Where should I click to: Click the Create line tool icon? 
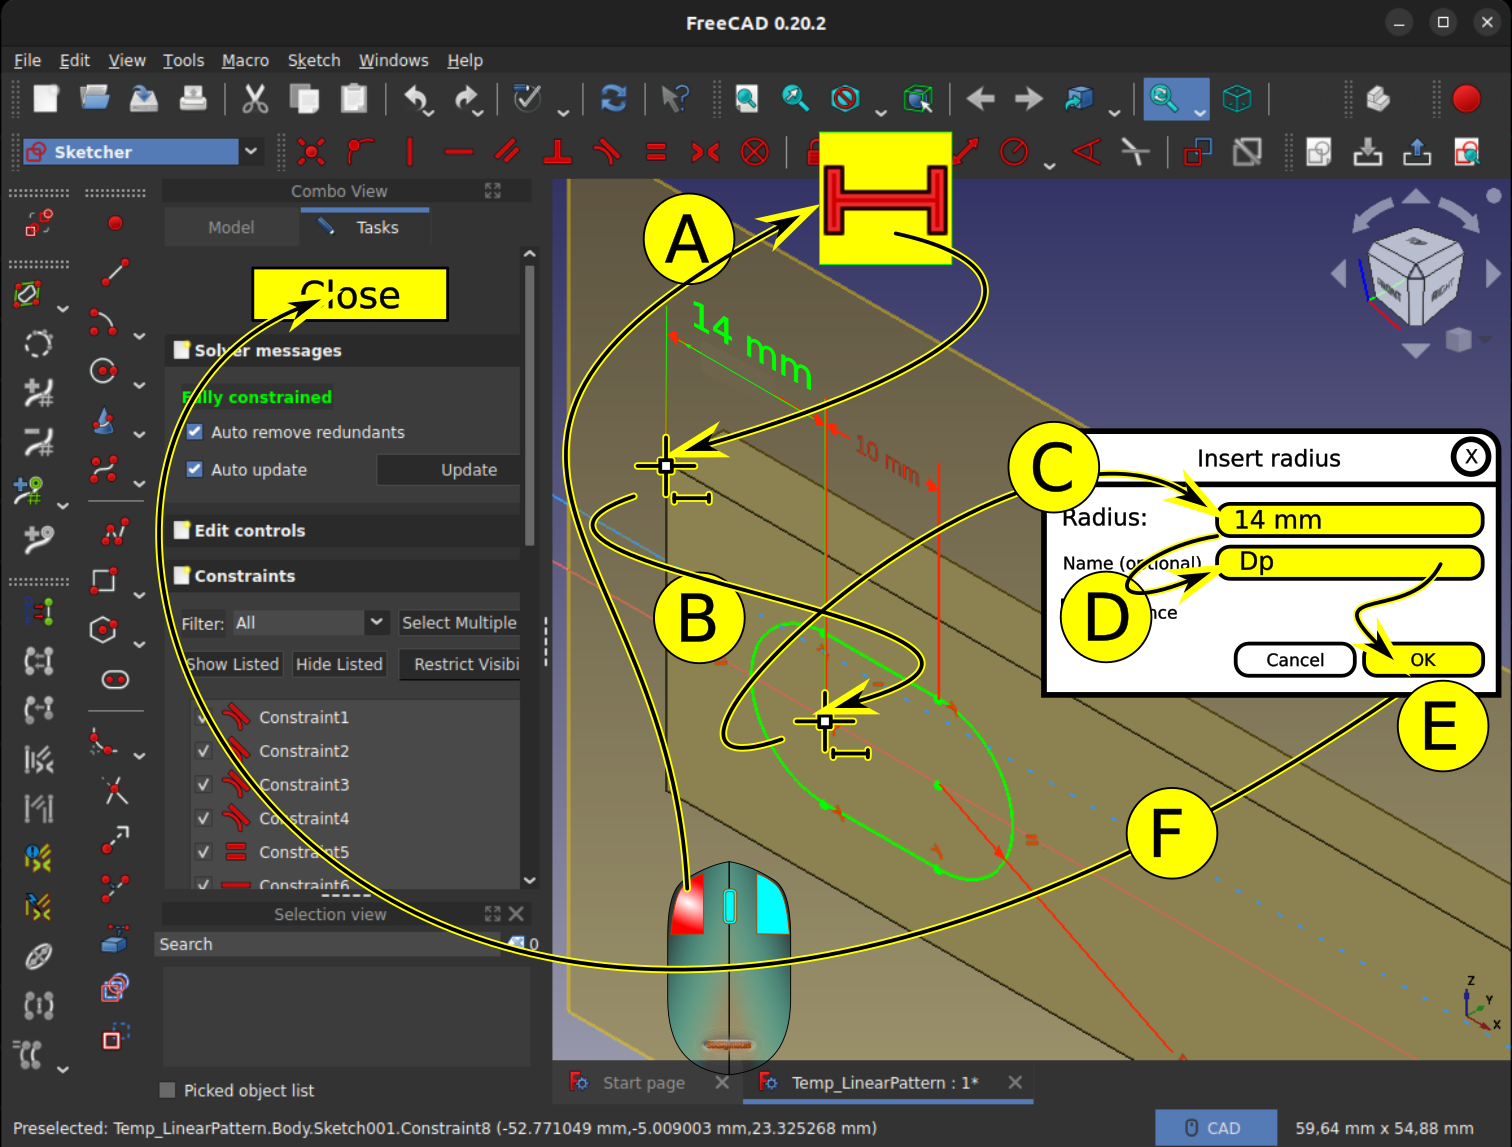(x=115, y=272)
